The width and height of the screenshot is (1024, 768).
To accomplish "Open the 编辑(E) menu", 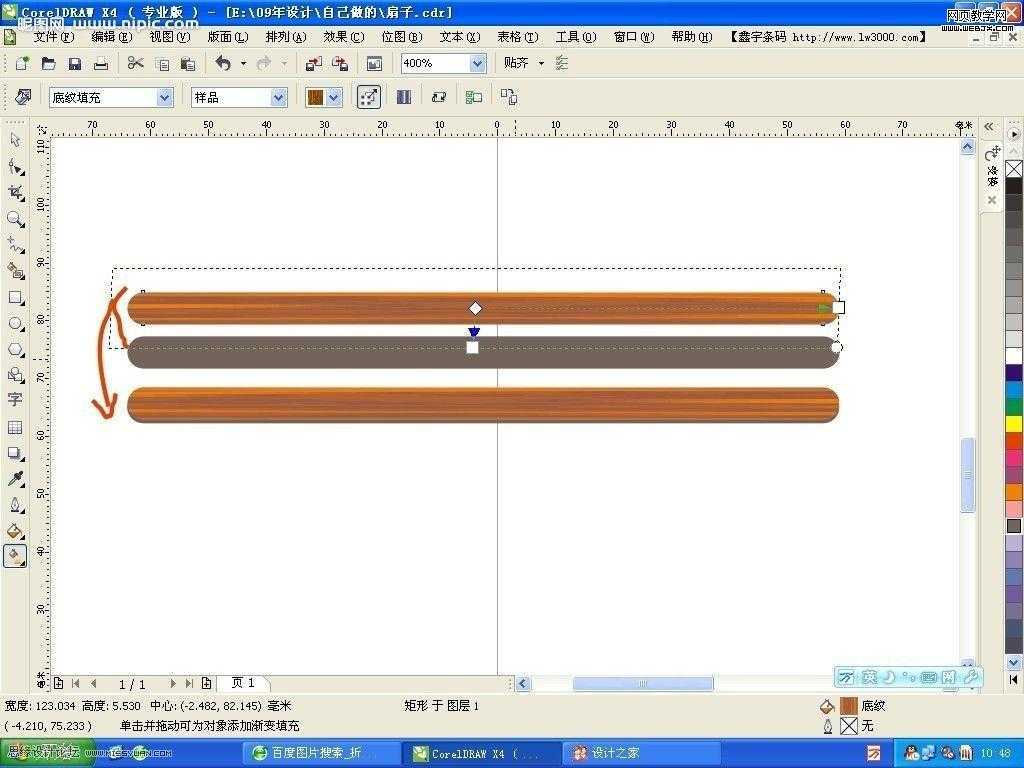I will pyautogui.click(x=112, y=37).
